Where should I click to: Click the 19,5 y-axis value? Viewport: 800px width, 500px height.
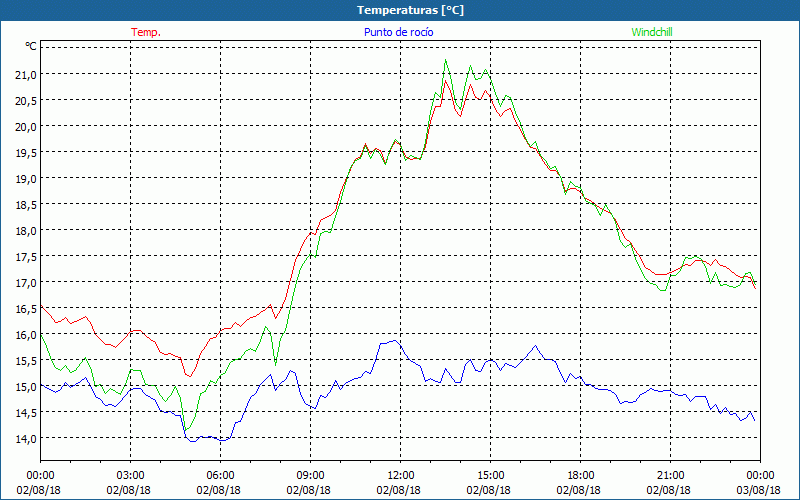tap(26, 153)
